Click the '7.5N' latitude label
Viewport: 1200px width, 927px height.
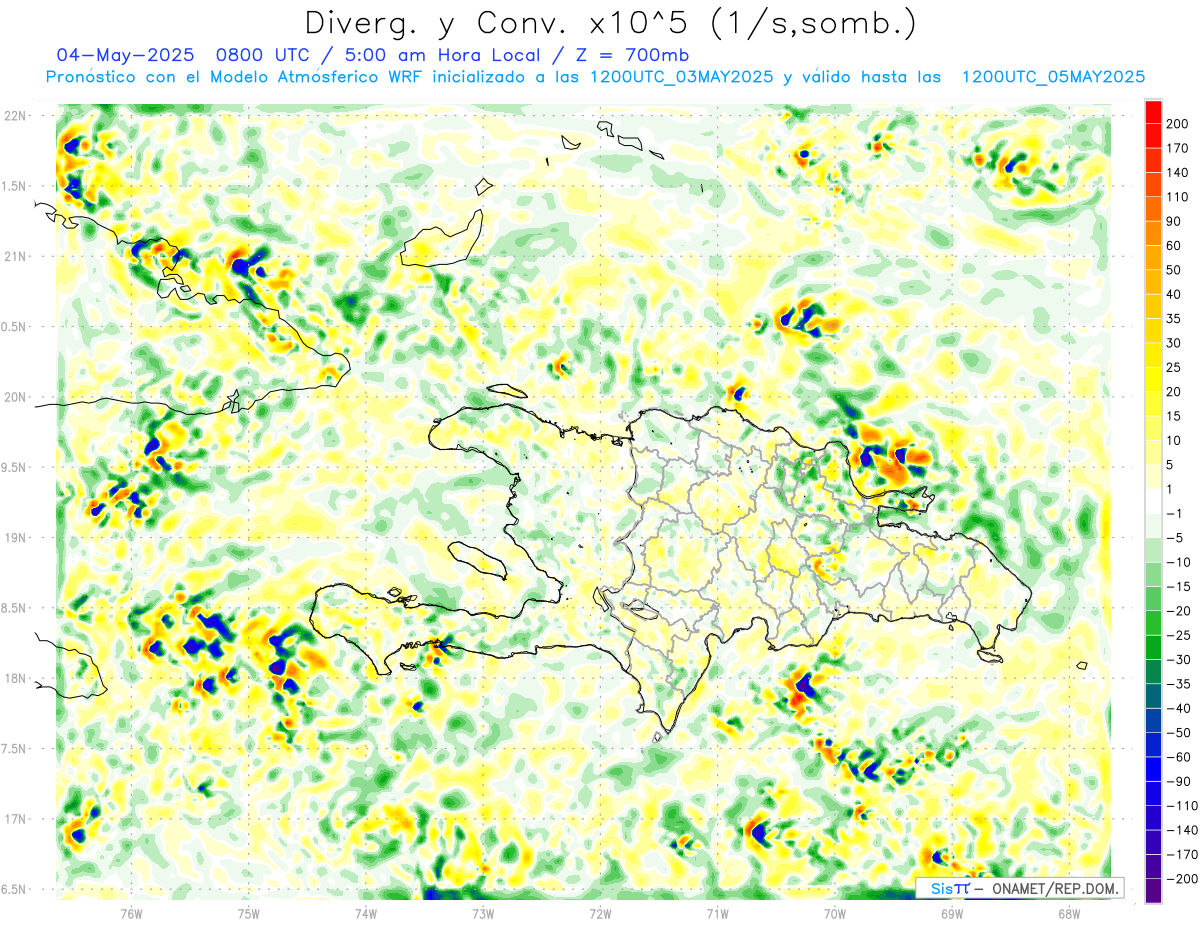[x=15, y=749]
